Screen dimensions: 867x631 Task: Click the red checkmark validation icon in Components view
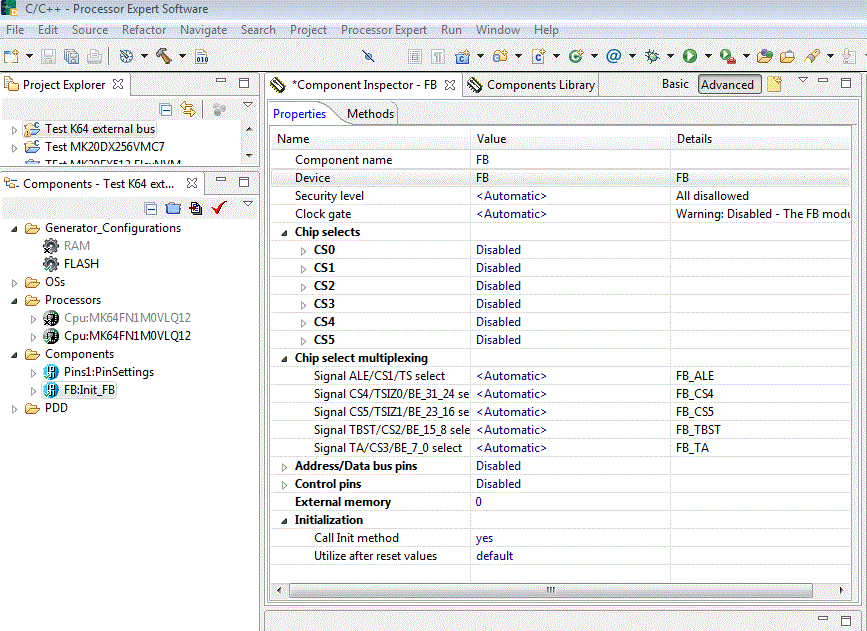(x=218, y=207)
